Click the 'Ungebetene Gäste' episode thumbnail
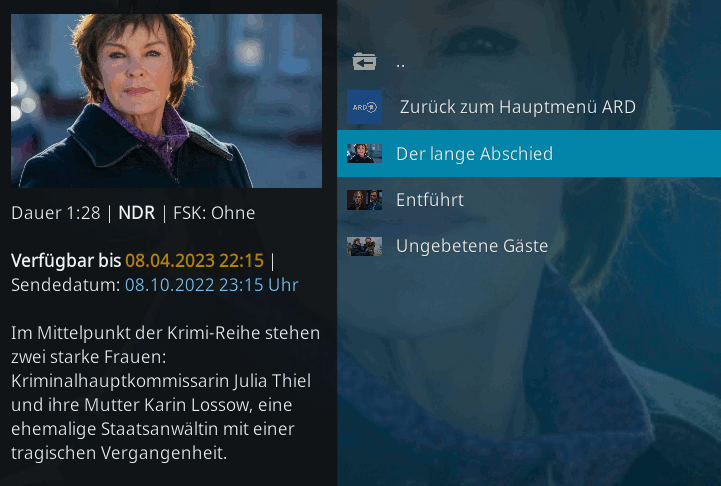 point(364,246)
